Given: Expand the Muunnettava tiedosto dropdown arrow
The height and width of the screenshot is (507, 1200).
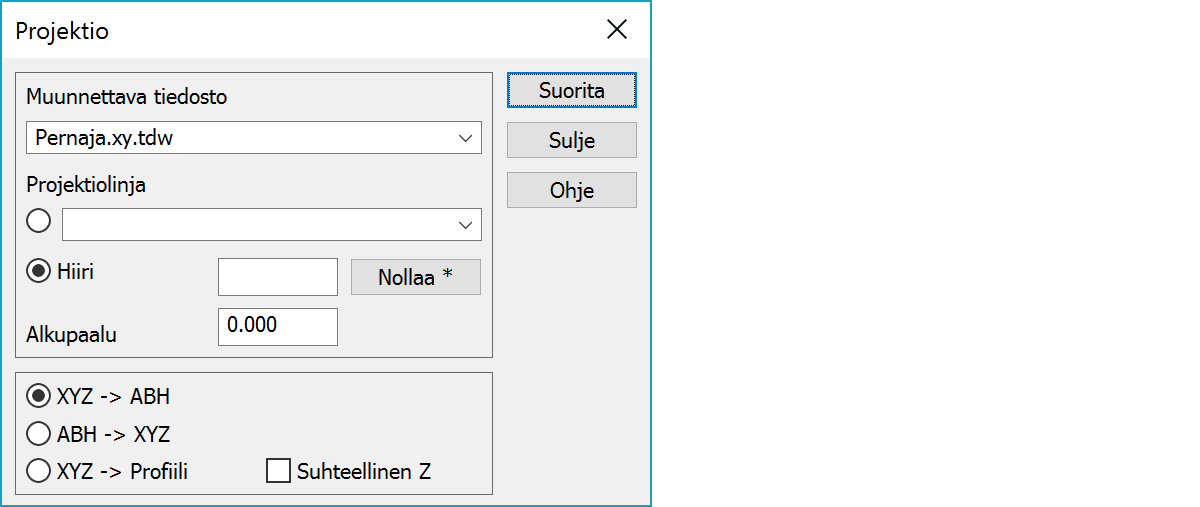Looking at the screenshot, I should click(x=465, y=138).
